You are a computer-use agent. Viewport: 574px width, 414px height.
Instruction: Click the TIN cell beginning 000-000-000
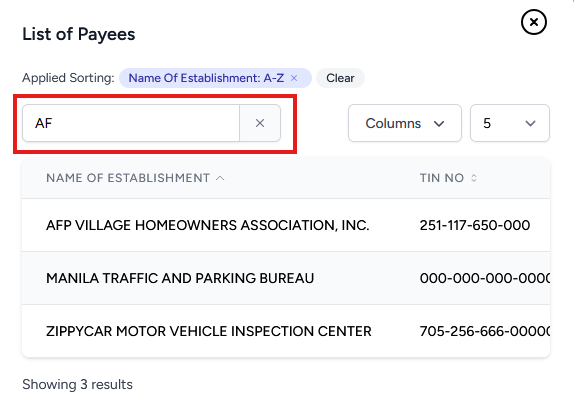[x=485, y=278]
